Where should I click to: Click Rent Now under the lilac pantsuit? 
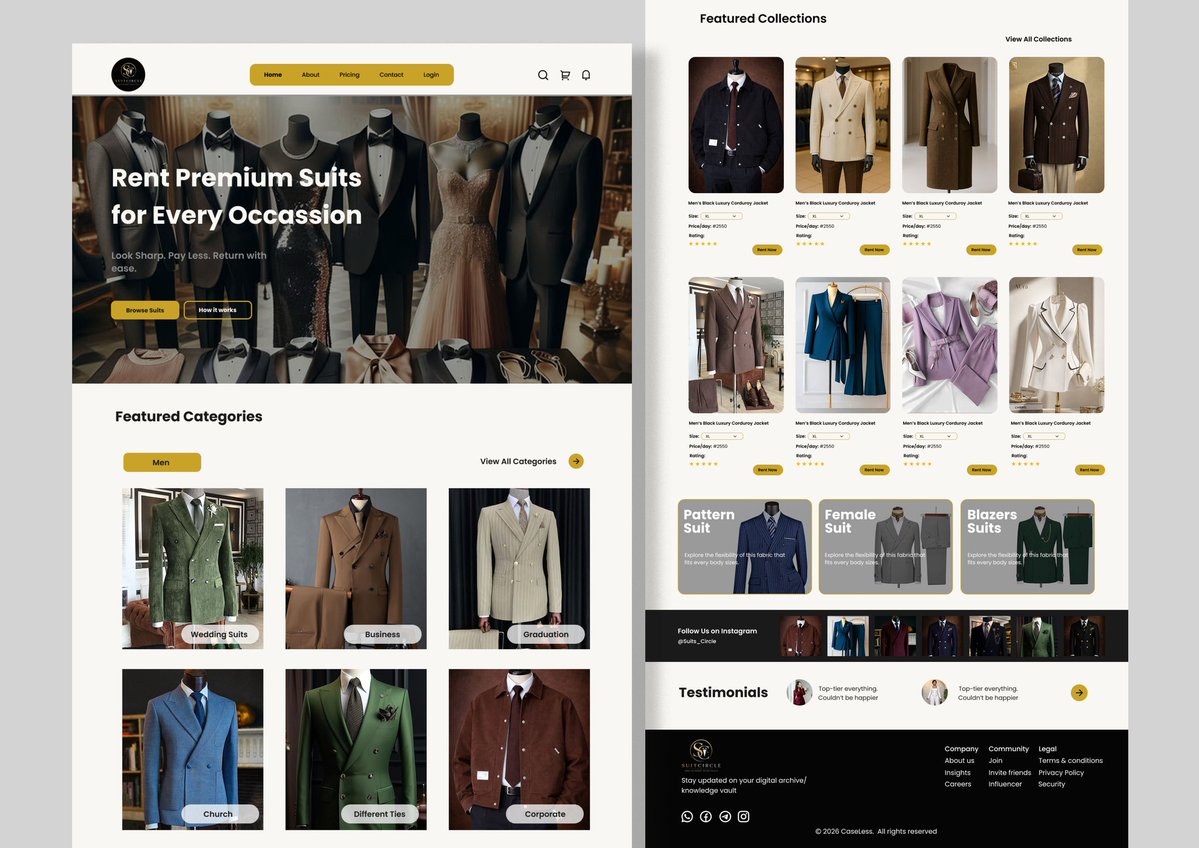coord(981,469)
